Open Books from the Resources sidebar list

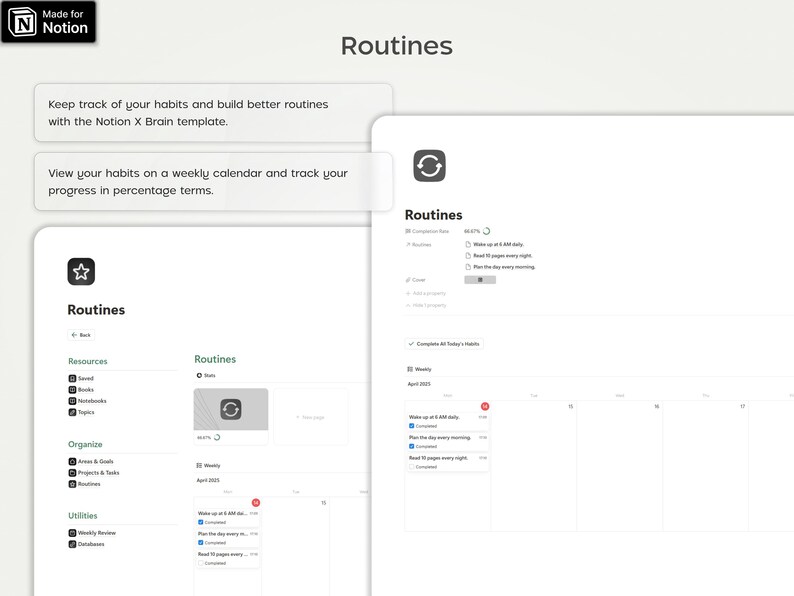tap(81, 389)
